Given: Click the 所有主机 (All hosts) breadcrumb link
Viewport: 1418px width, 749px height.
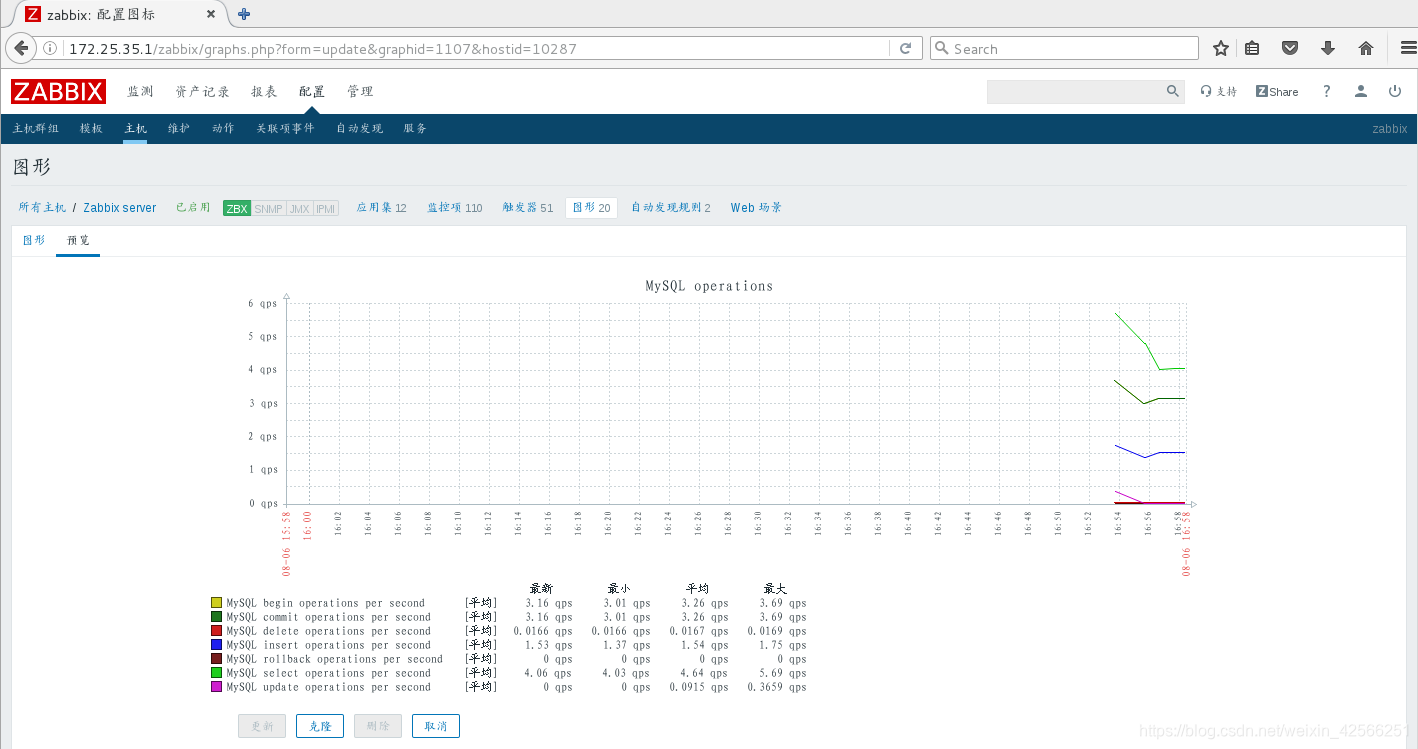Looking at the screenshot, I should coord(42,208).
